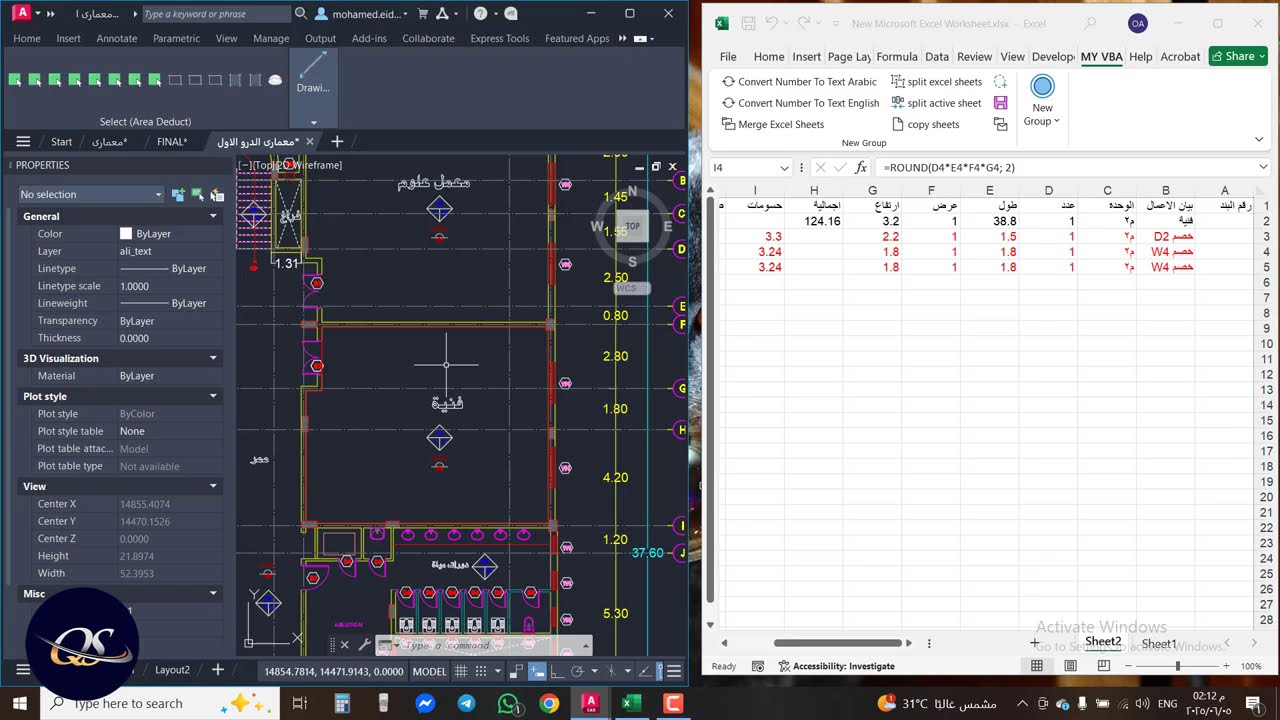1280x720 pixels.
Task: Collapse the Excel ribbon with chevron
Action: 1259,139
